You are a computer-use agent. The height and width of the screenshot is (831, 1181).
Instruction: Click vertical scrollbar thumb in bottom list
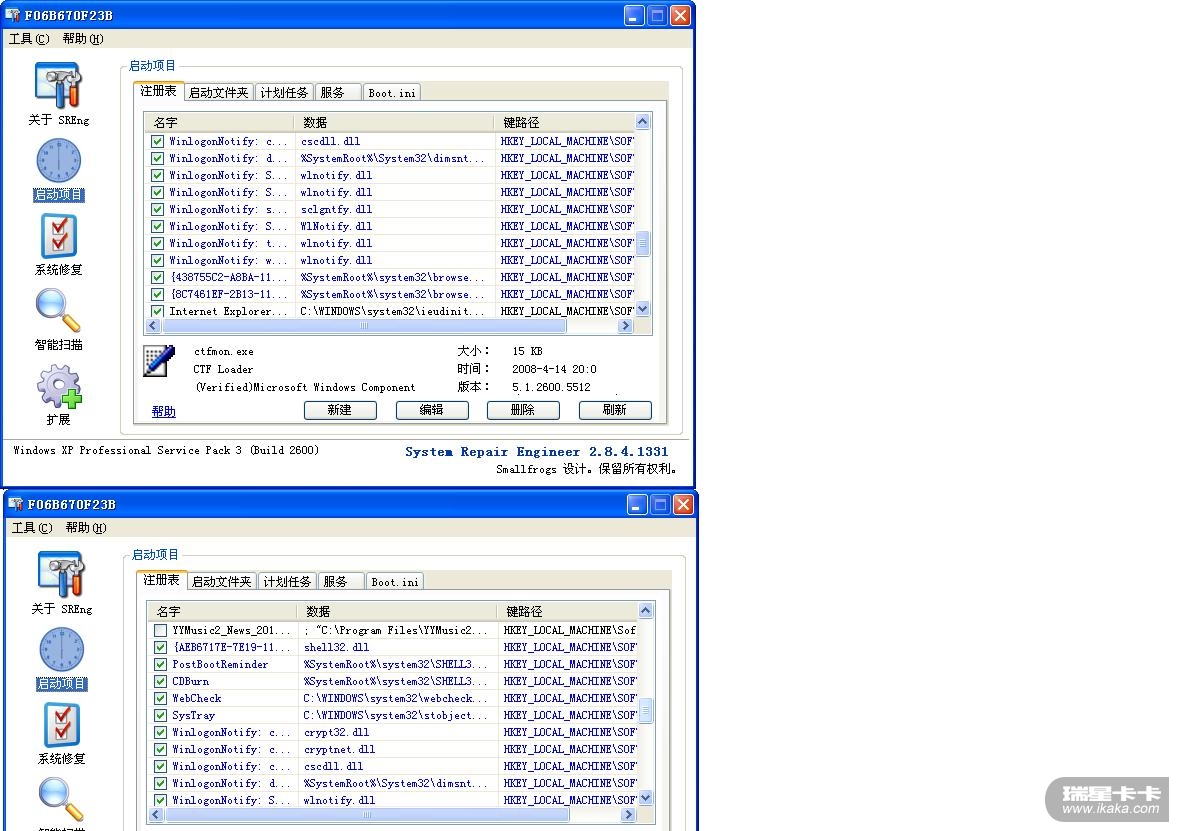coord(645,710)
